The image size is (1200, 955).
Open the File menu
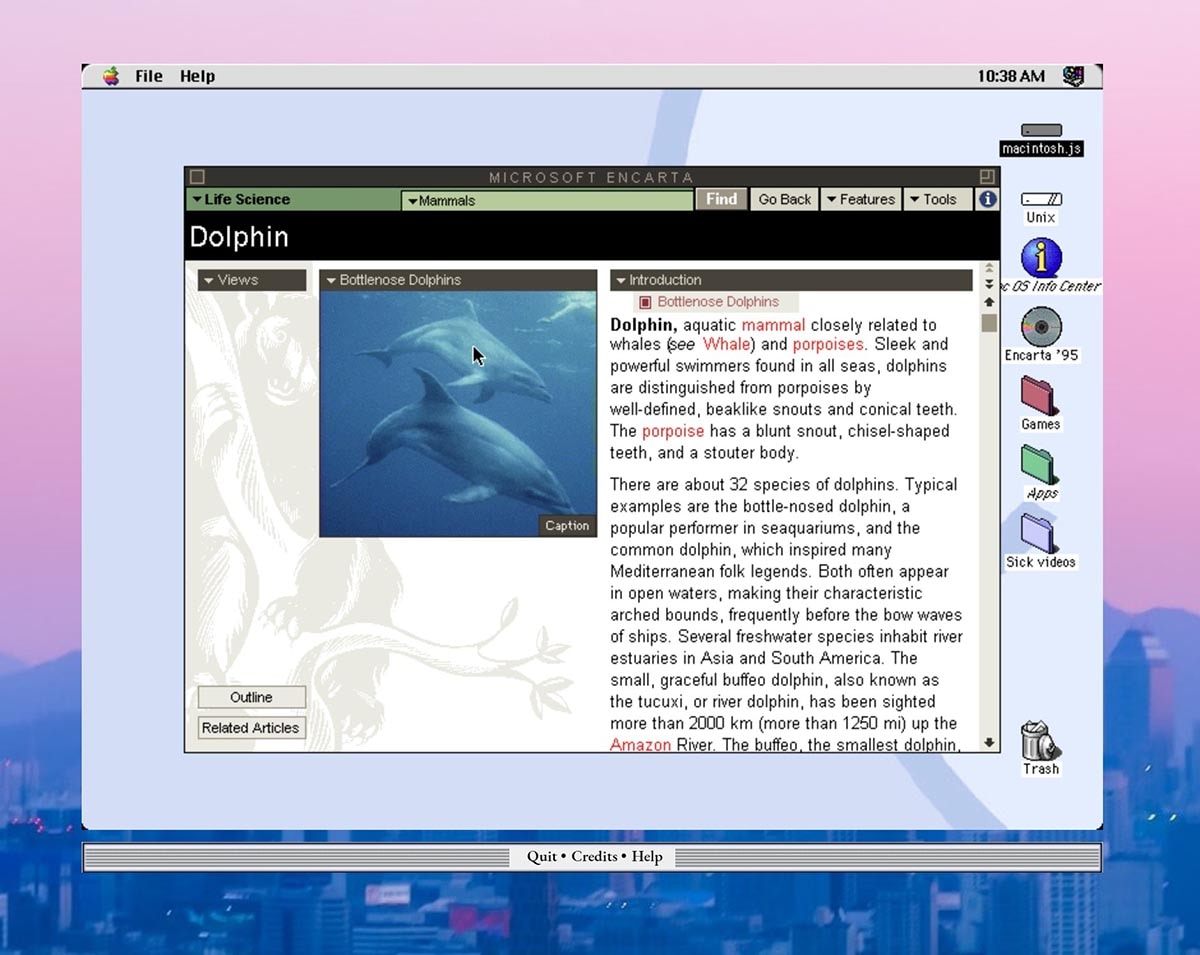tap(148, 75)
